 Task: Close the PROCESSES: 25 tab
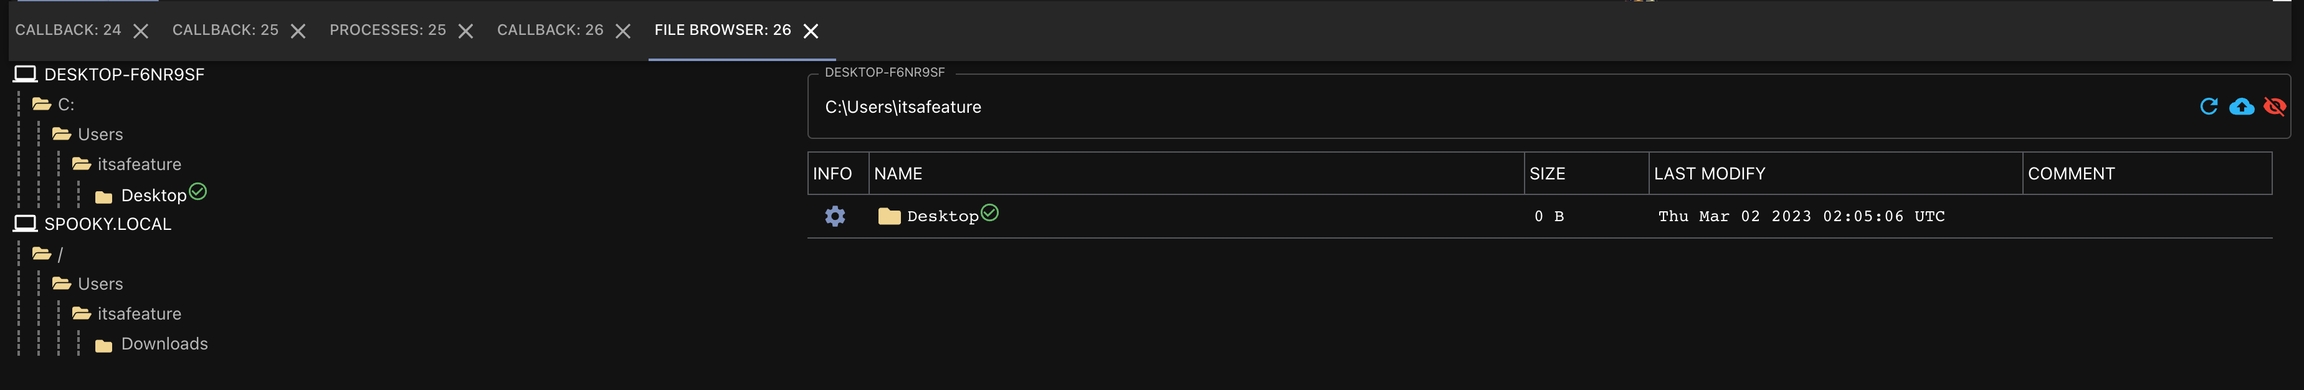point(465,31)
